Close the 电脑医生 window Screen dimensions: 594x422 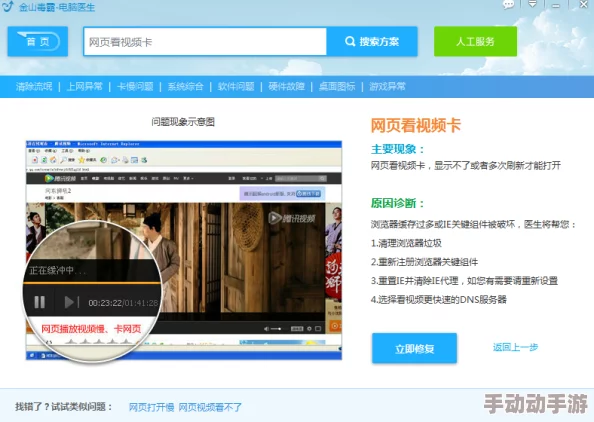(x=584, y=4)
